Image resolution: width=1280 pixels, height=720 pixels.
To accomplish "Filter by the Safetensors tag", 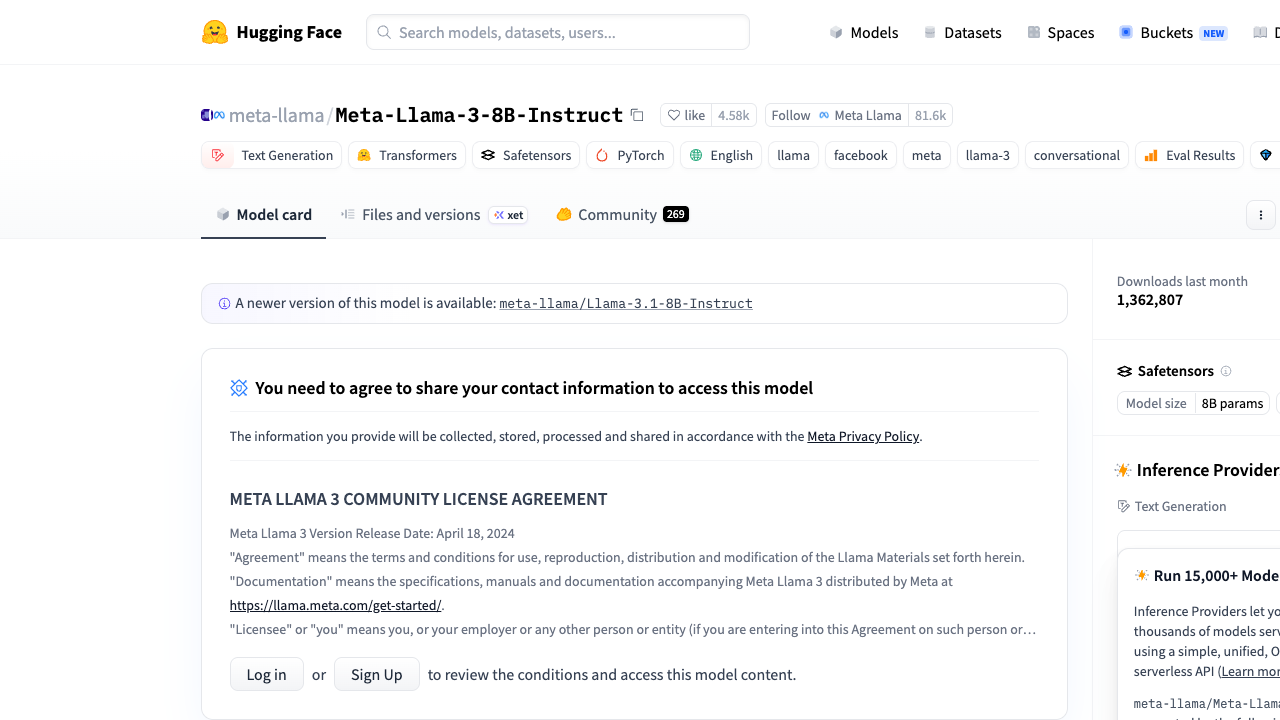I will (526, 155).
